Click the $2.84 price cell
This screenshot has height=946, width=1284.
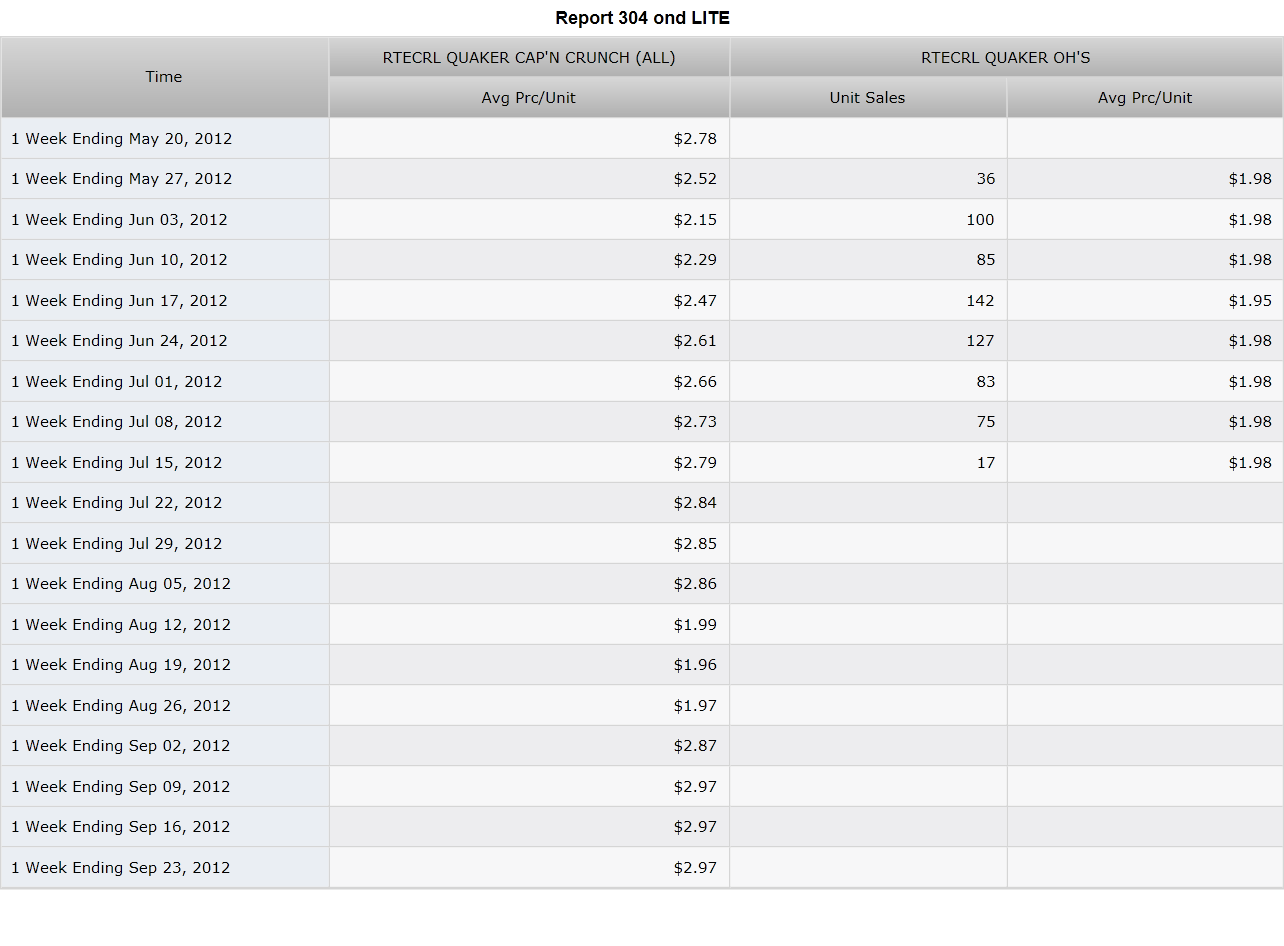point(529,503)
